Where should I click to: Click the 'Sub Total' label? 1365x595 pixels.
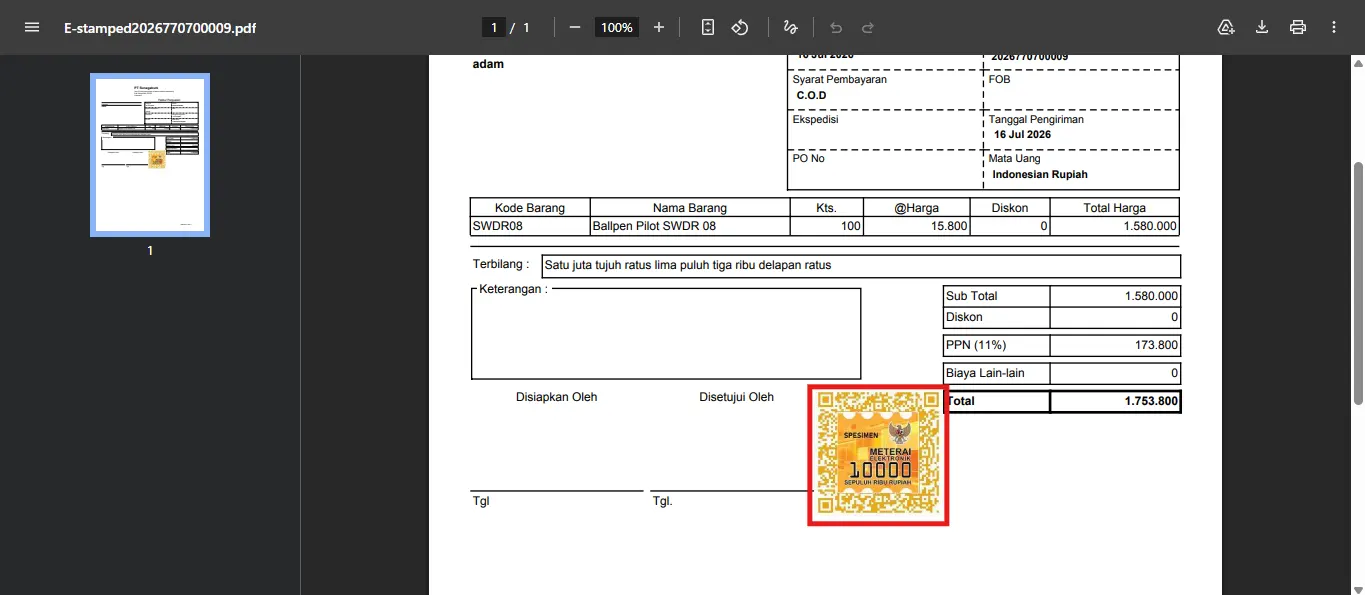(x=972, y=296)
